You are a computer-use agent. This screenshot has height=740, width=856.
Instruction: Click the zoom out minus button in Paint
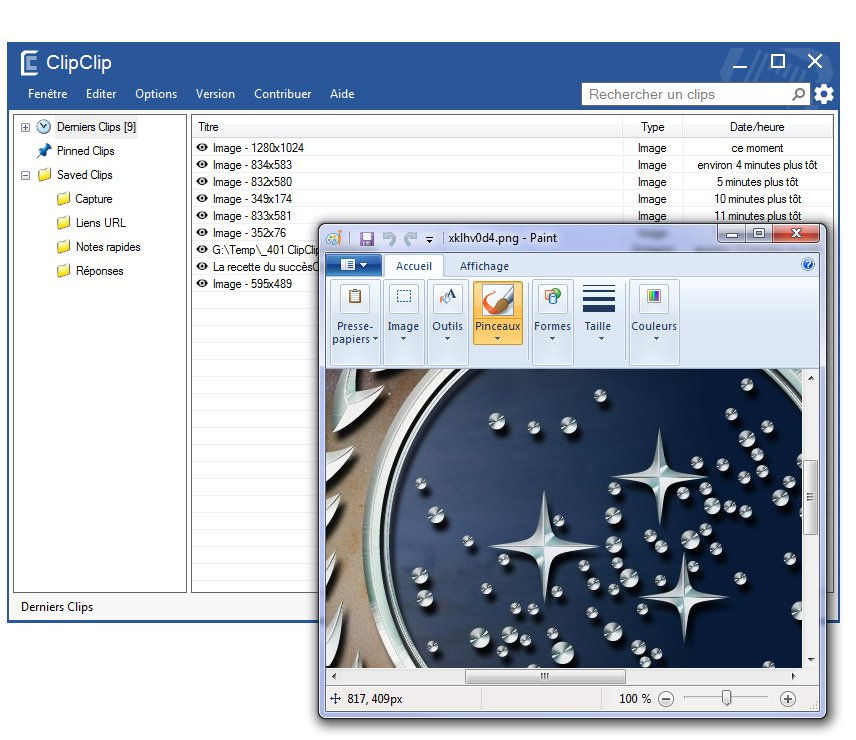pos(666,699)
